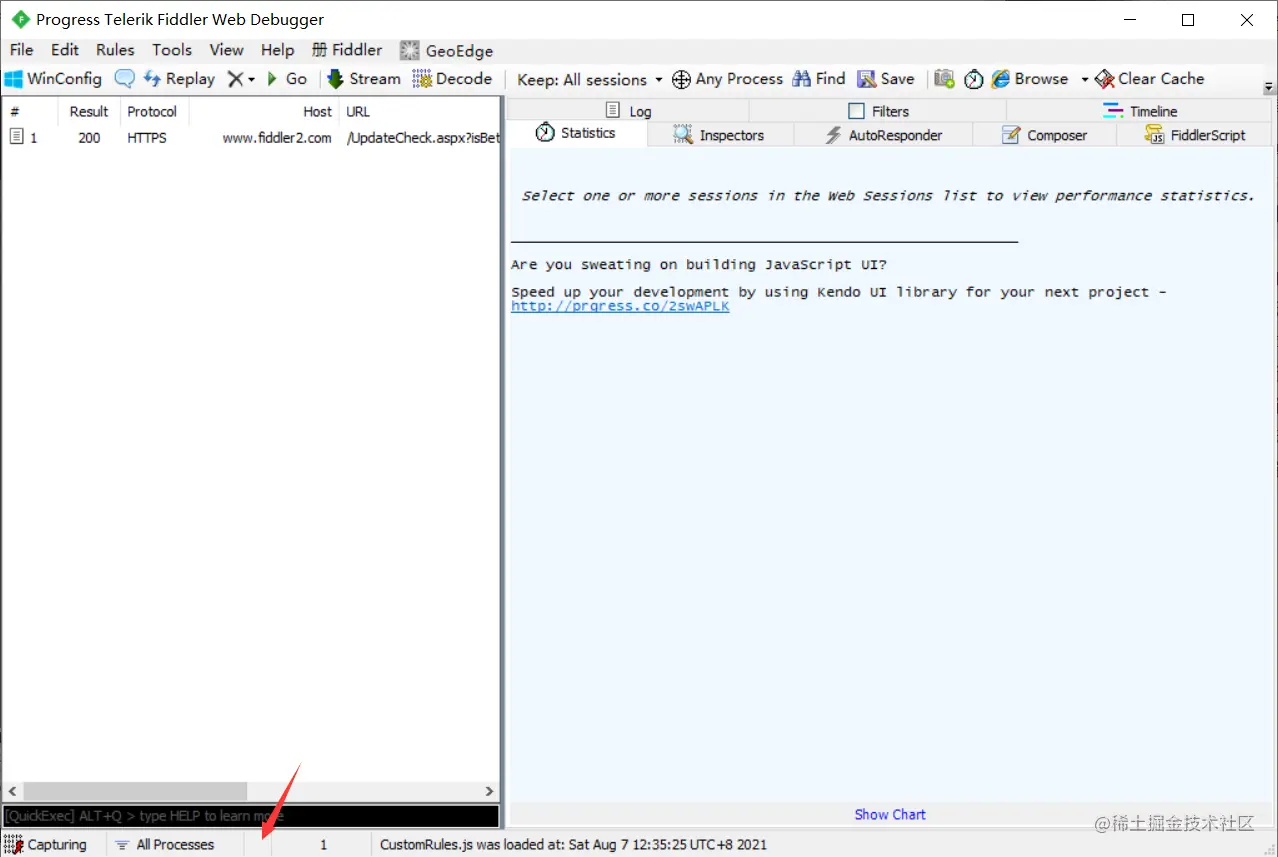This screenshot has height=857, width=1278.
Task: Open the Edit menu
Action: tap(65, 50)
